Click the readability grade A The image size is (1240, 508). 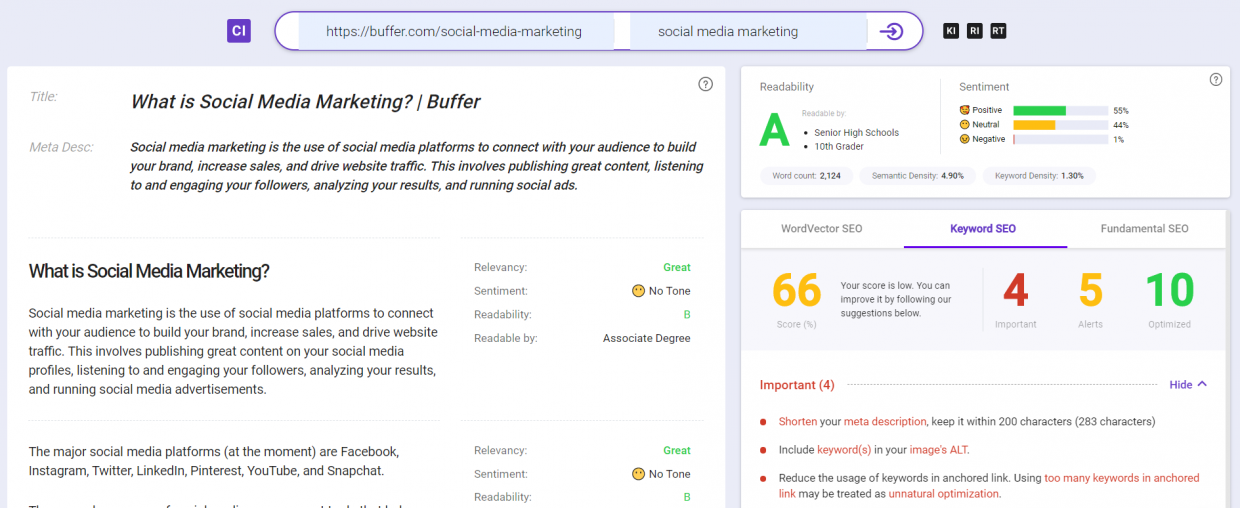[x=775, y=130]
